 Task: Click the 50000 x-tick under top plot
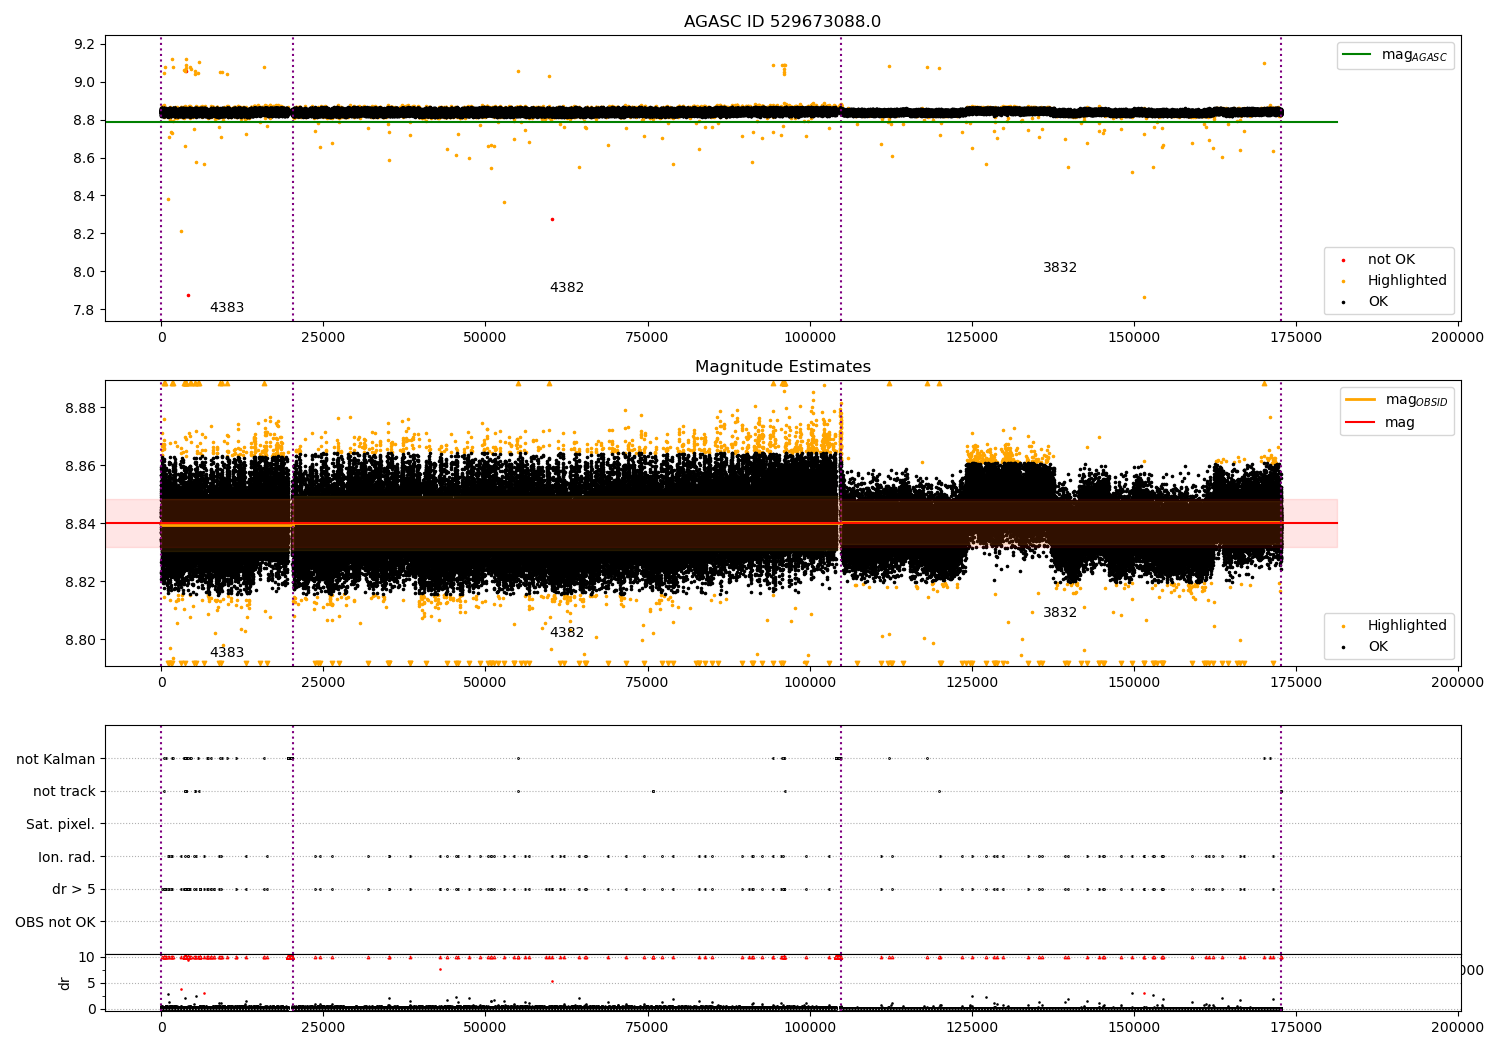[x=485, y=338]
